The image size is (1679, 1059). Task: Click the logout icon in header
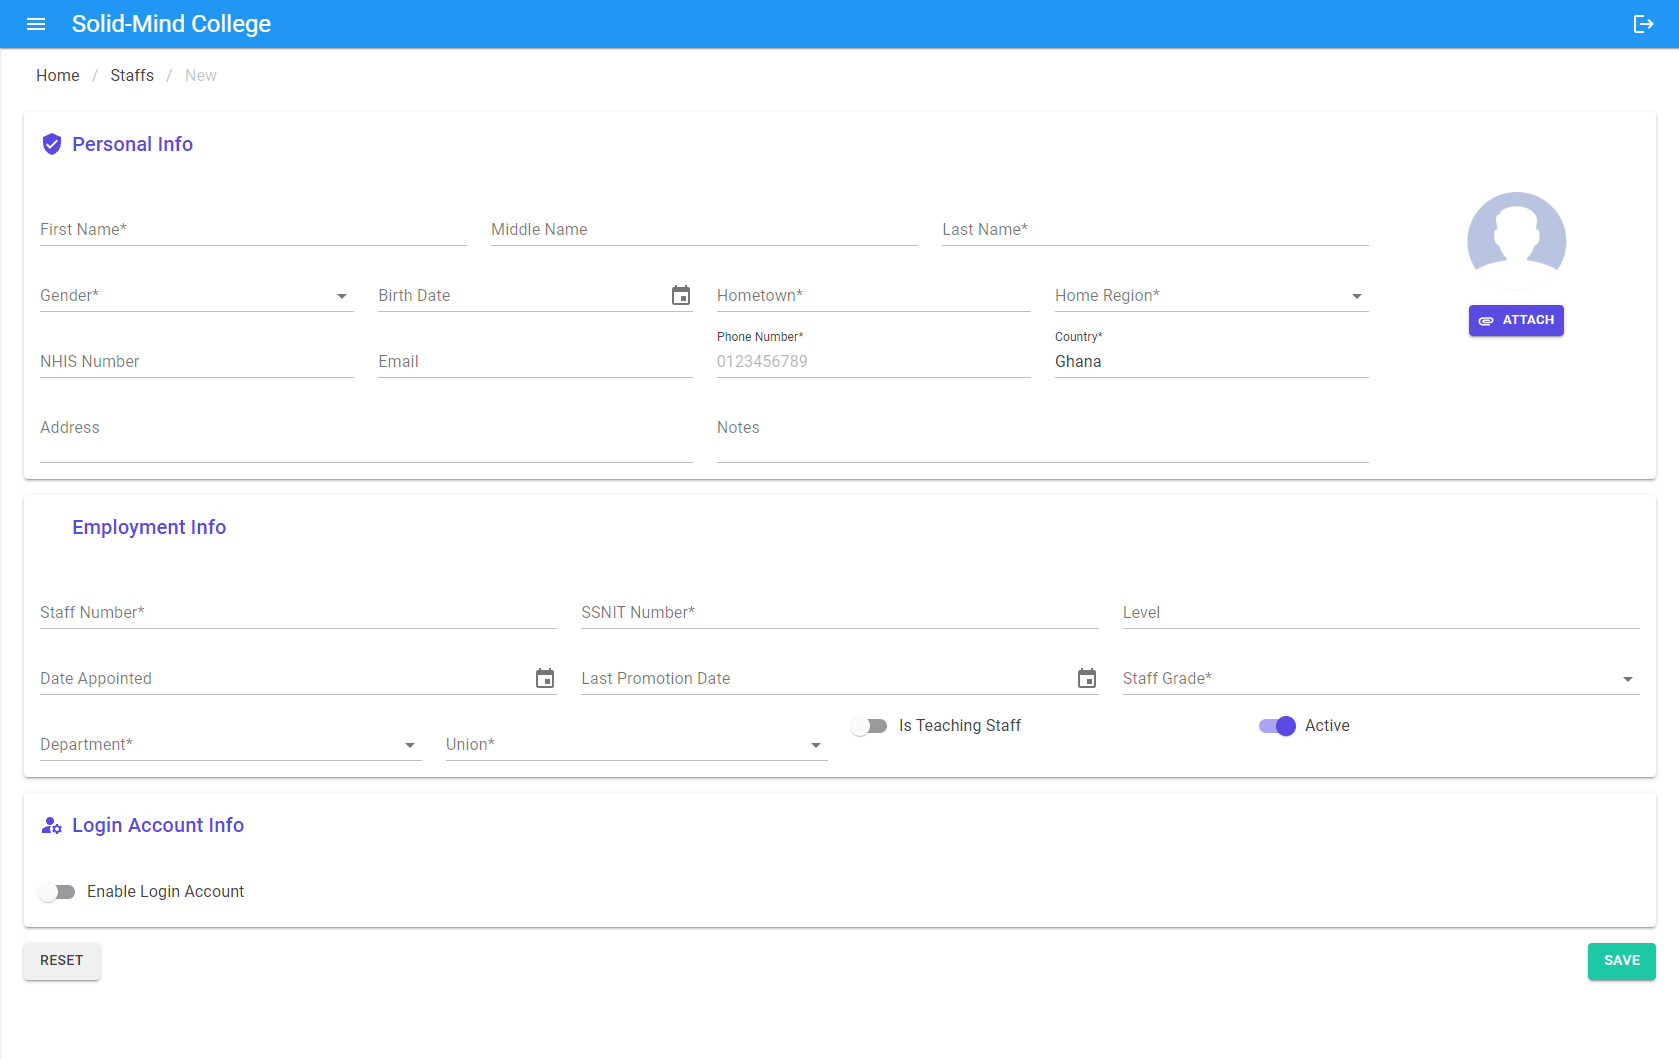(1643, 24)
